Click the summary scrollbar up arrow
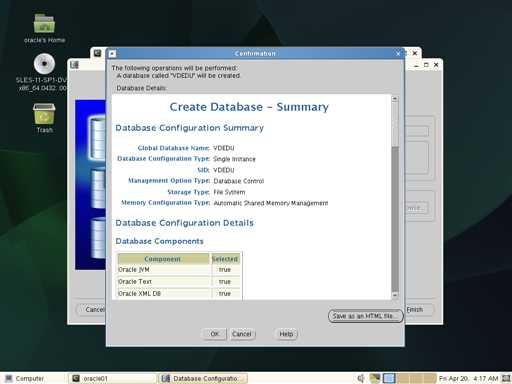This screenshot has height=384, width=512. click(x=395, y=99)
